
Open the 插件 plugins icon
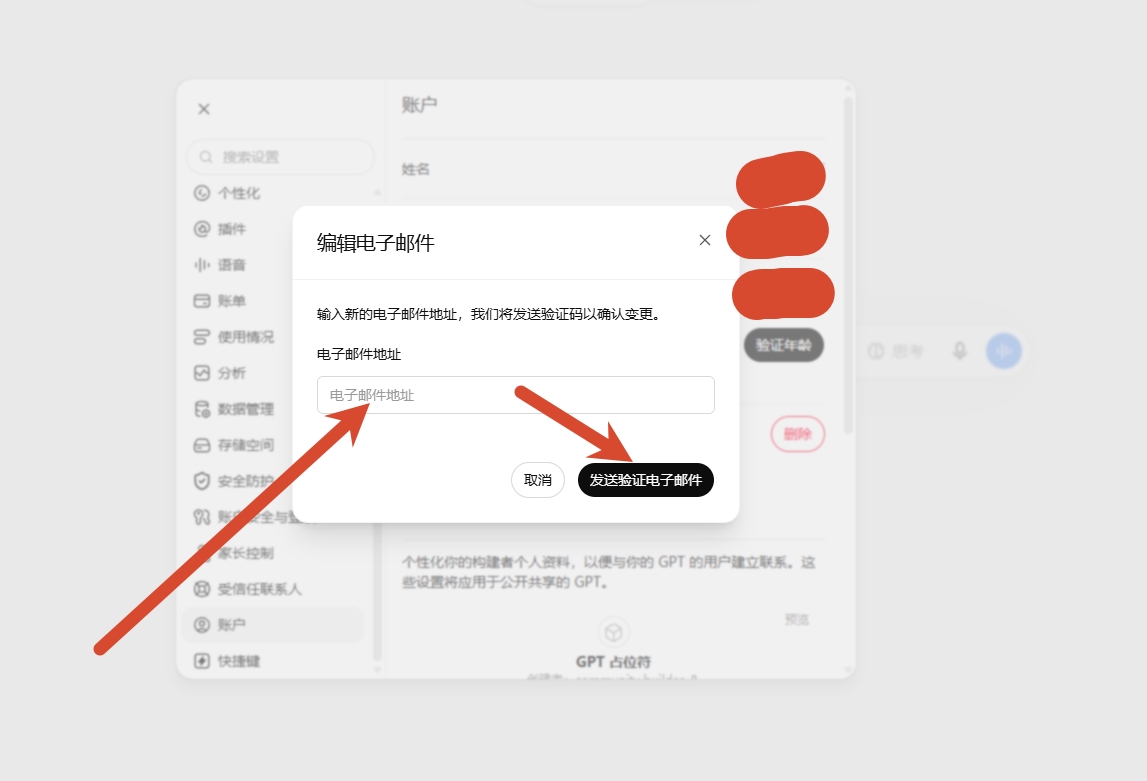pos(202,229)
